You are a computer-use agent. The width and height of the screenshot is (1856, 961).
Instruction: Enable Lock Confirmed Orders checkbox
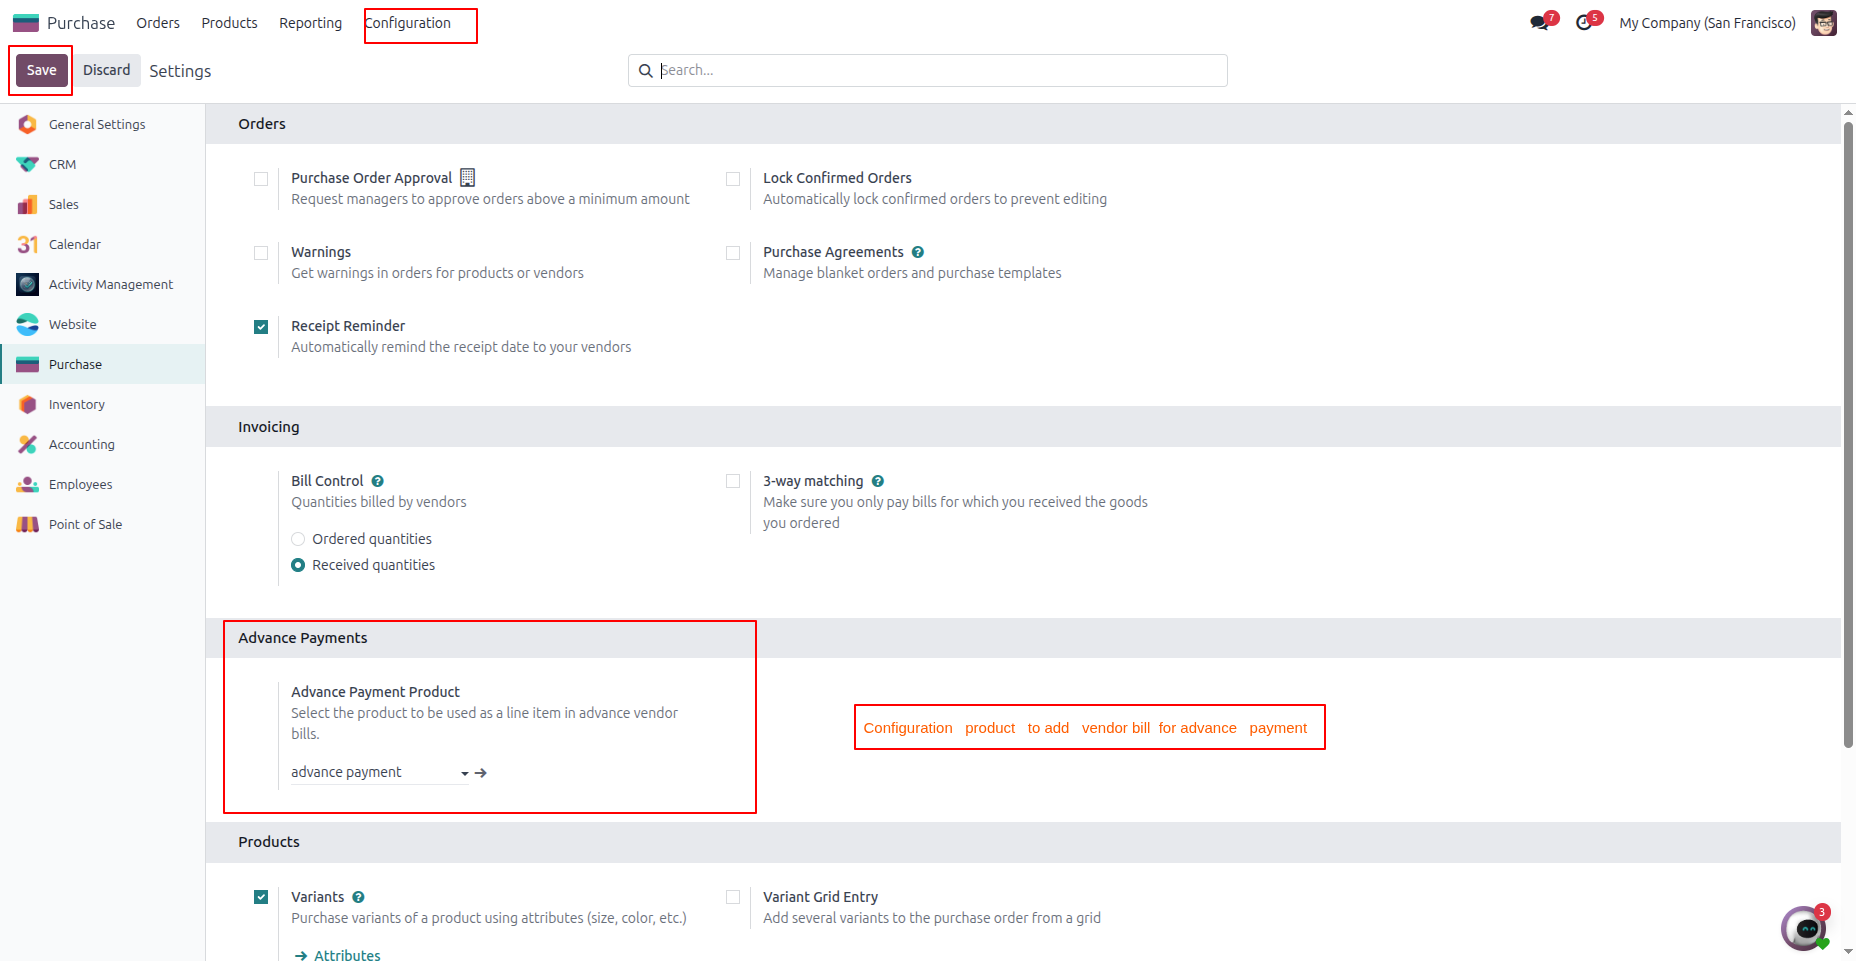733,179
